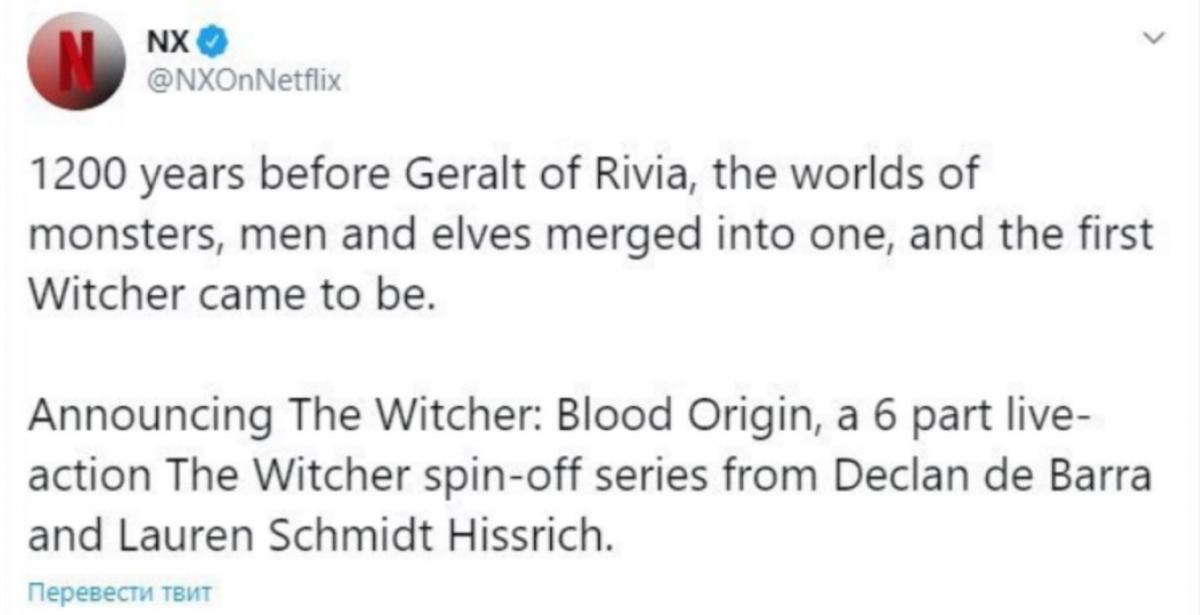
Task: Open the tweet options chevron menu
Action: coord(1154,40)
